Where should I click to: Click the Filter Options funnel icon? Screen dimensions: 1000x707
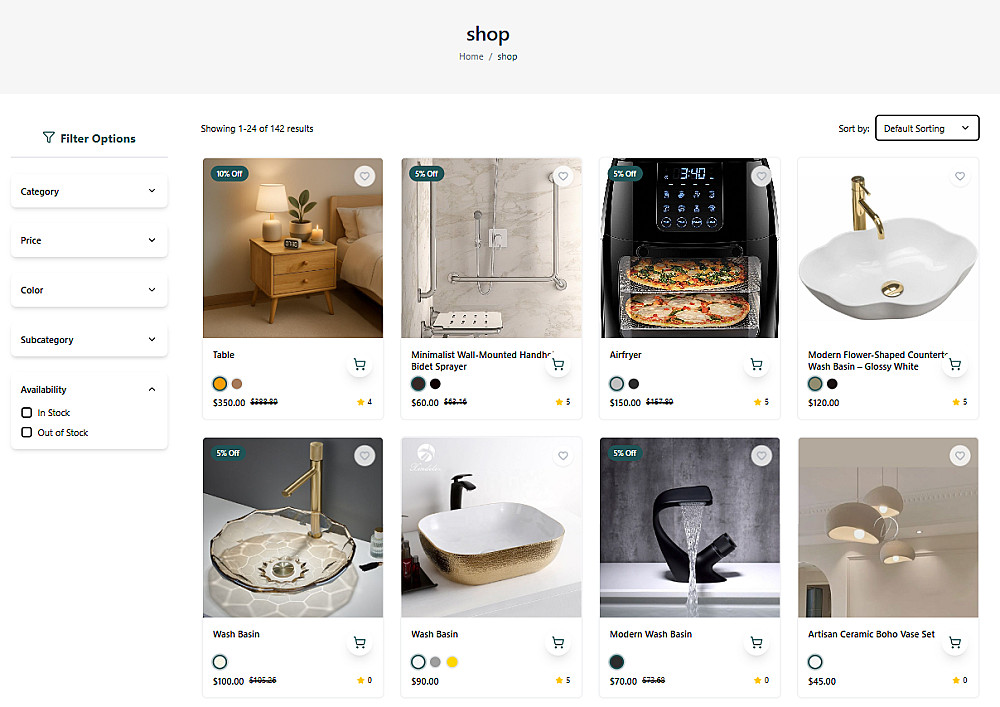pyautogui.click(x=49, y=138)
